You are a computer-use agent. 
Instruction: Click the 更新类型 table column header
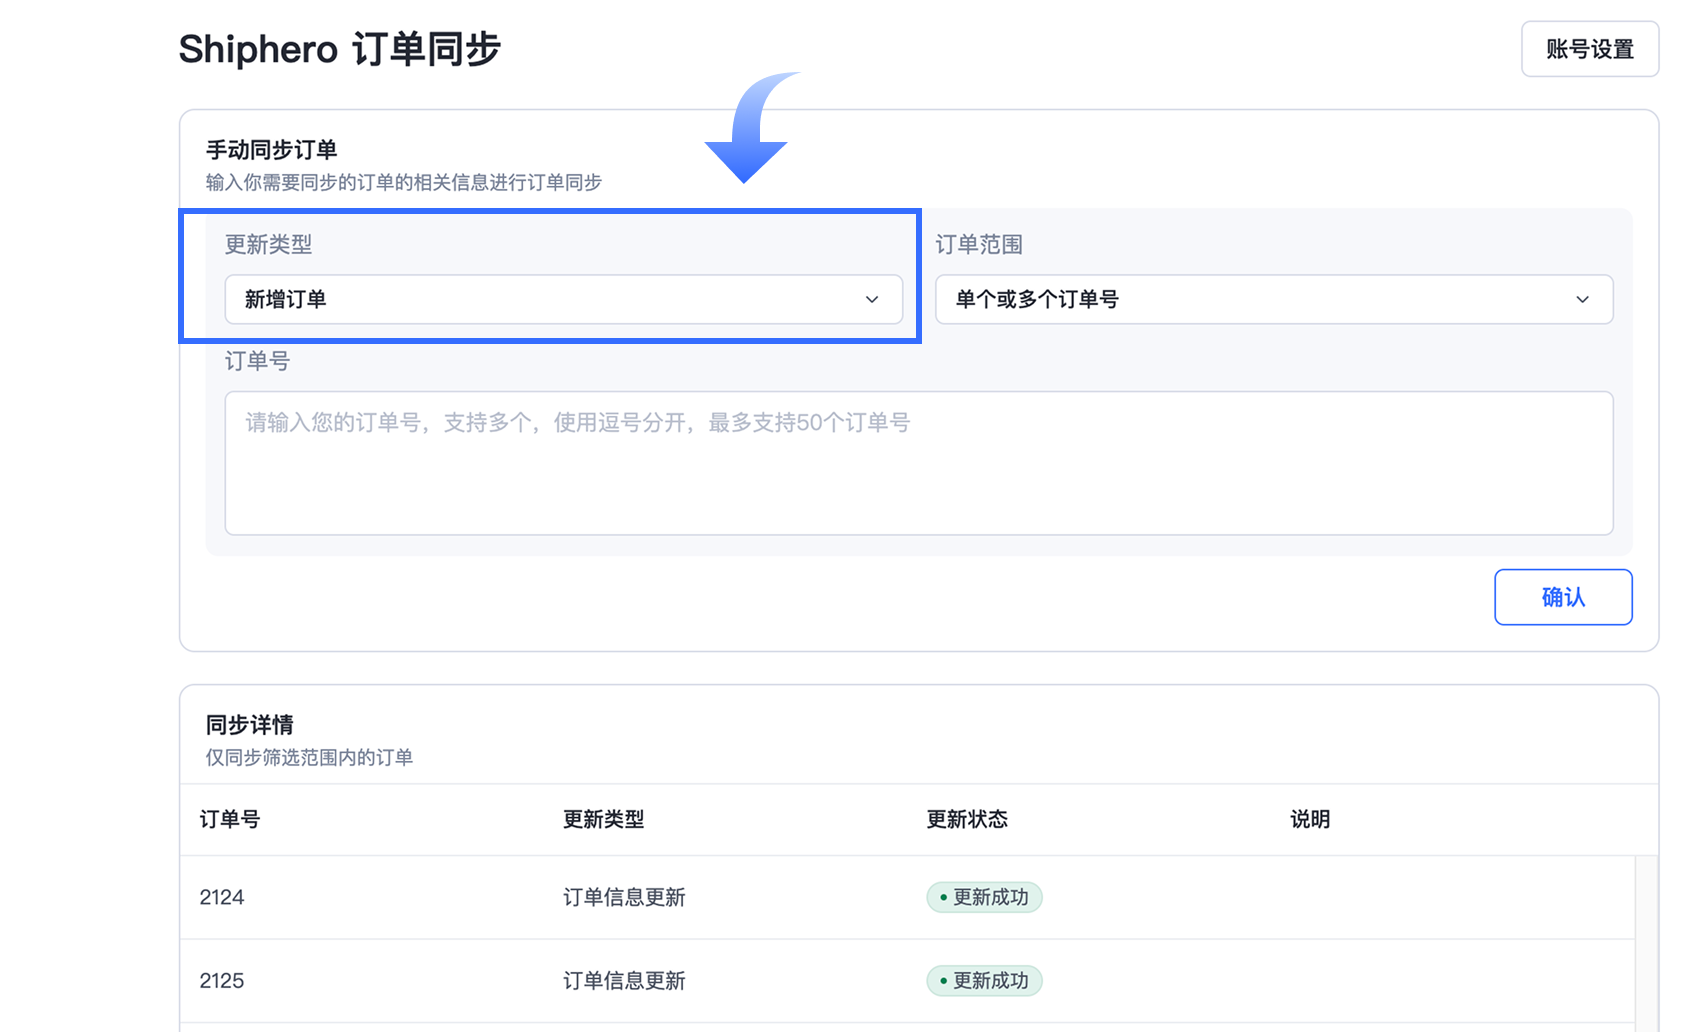point(603,819)
